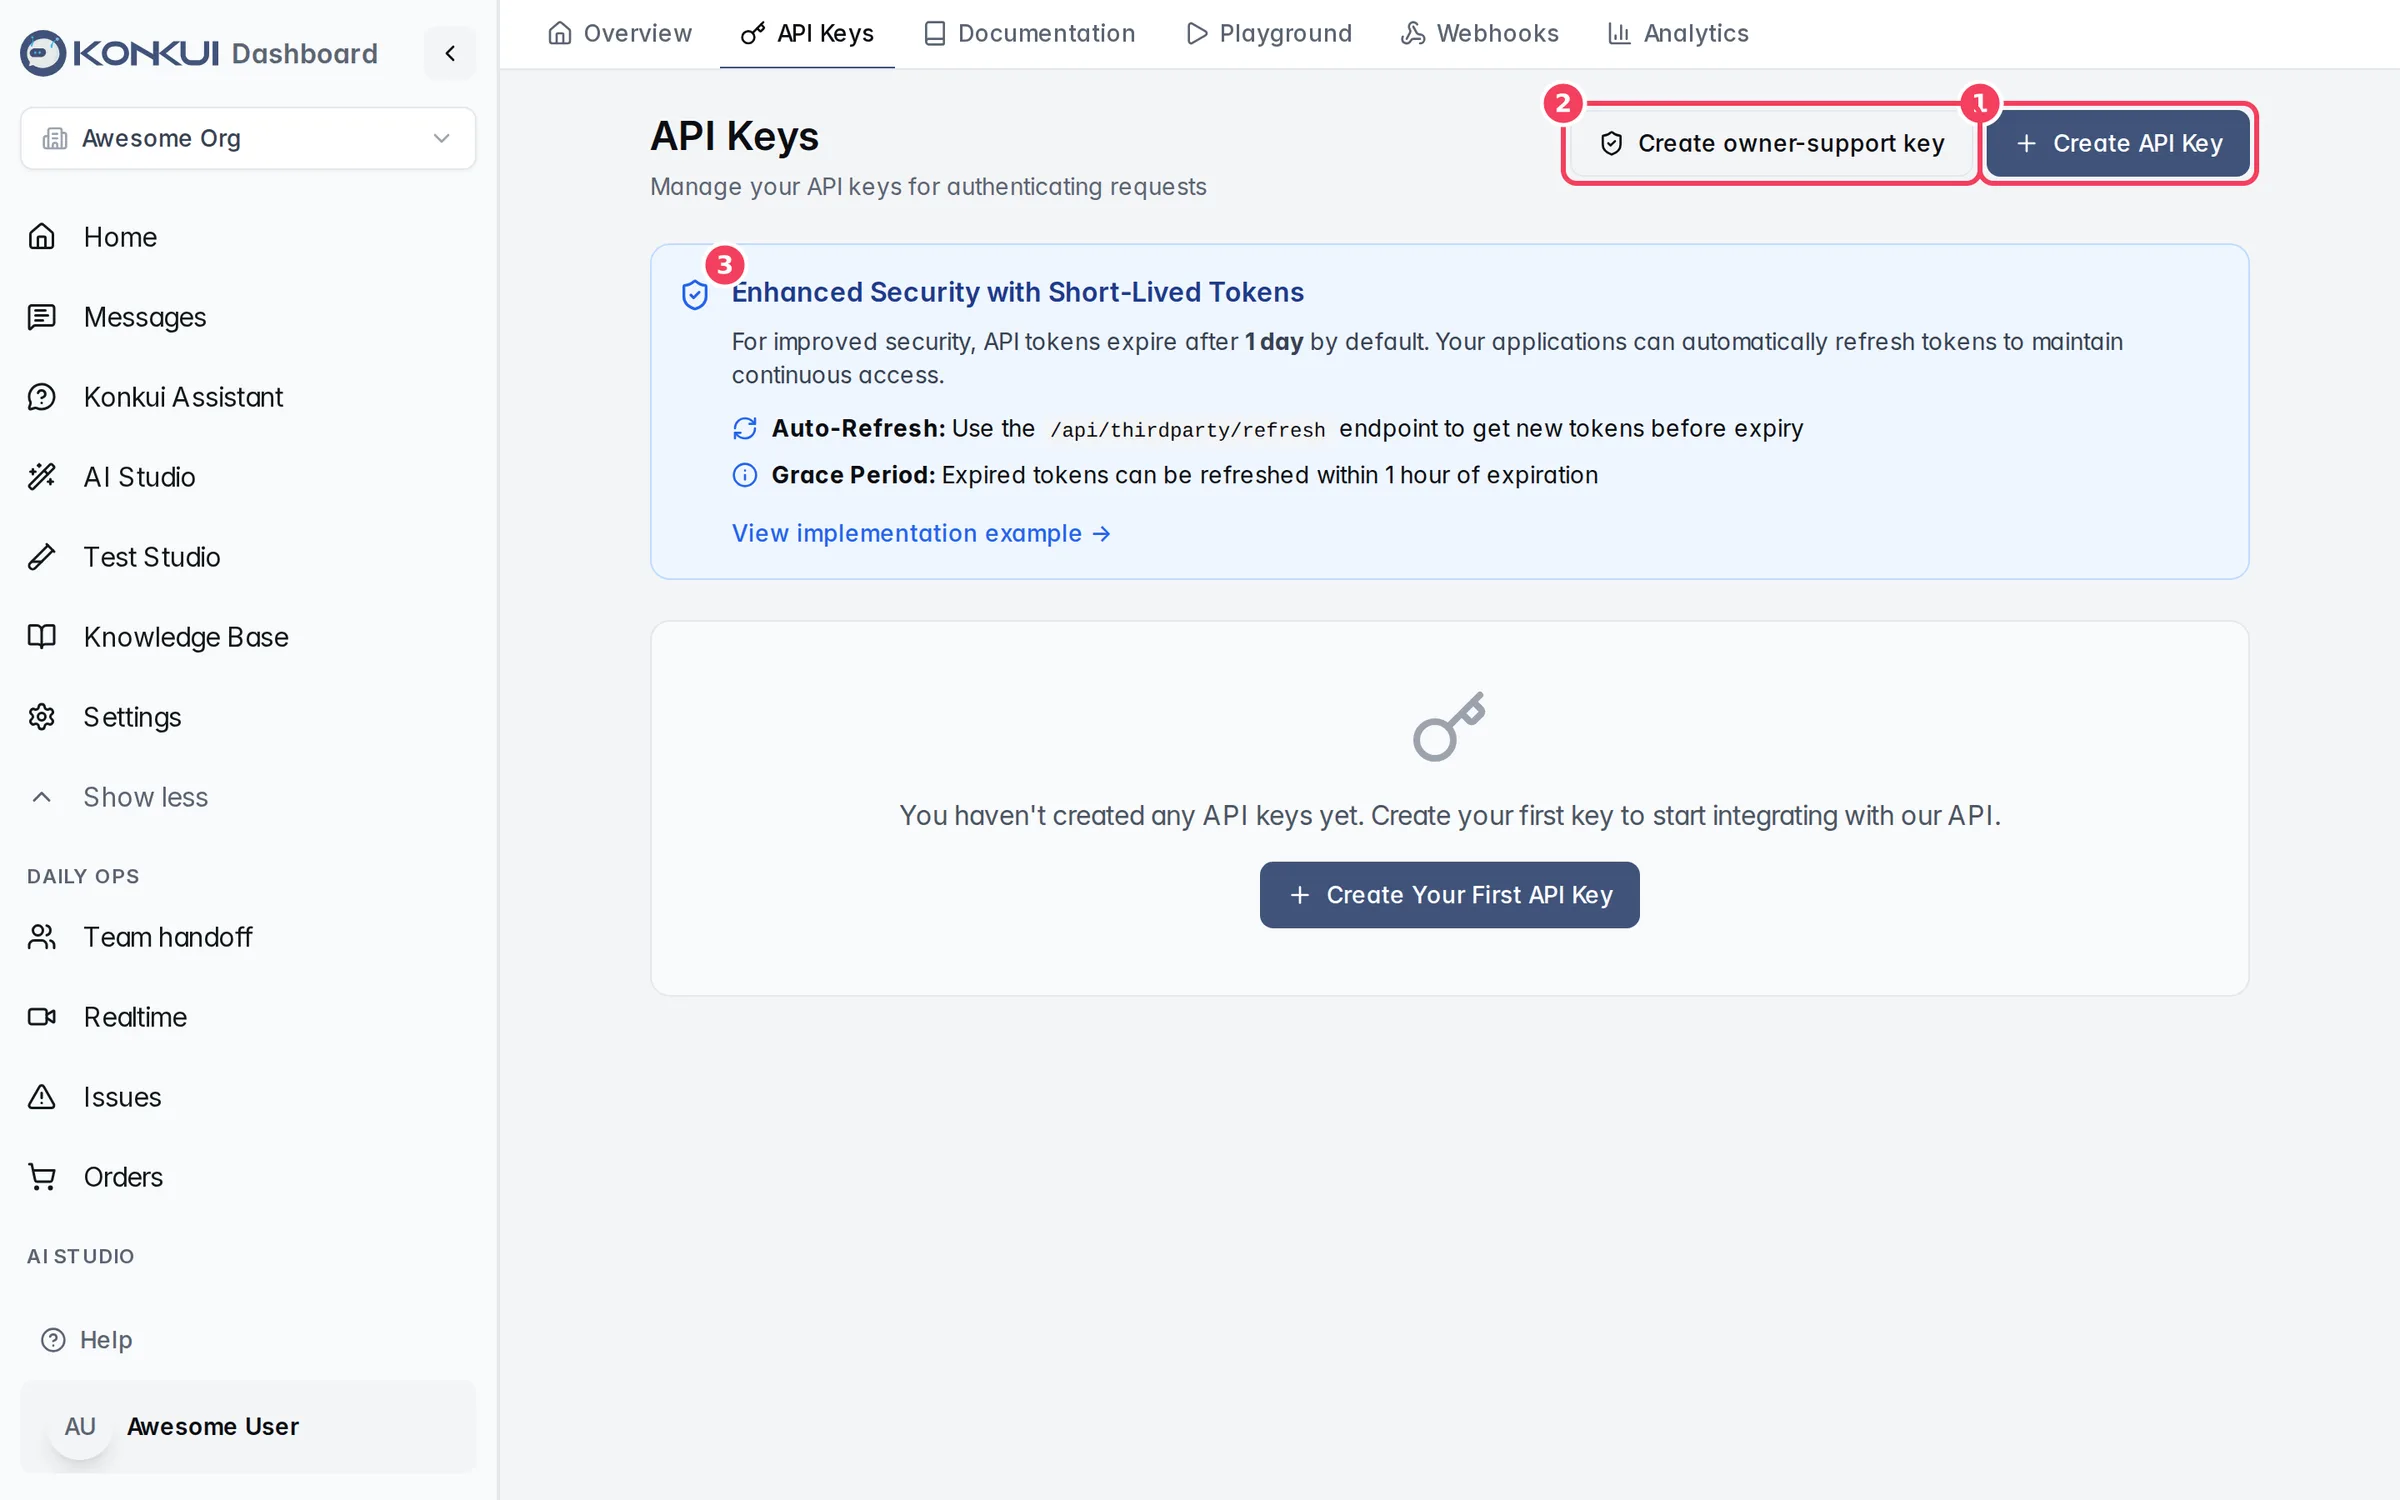This screenshot has height=1500, width=2400.
Task: Click the Test Studio pencil icon
Action: tap(41, 557)
